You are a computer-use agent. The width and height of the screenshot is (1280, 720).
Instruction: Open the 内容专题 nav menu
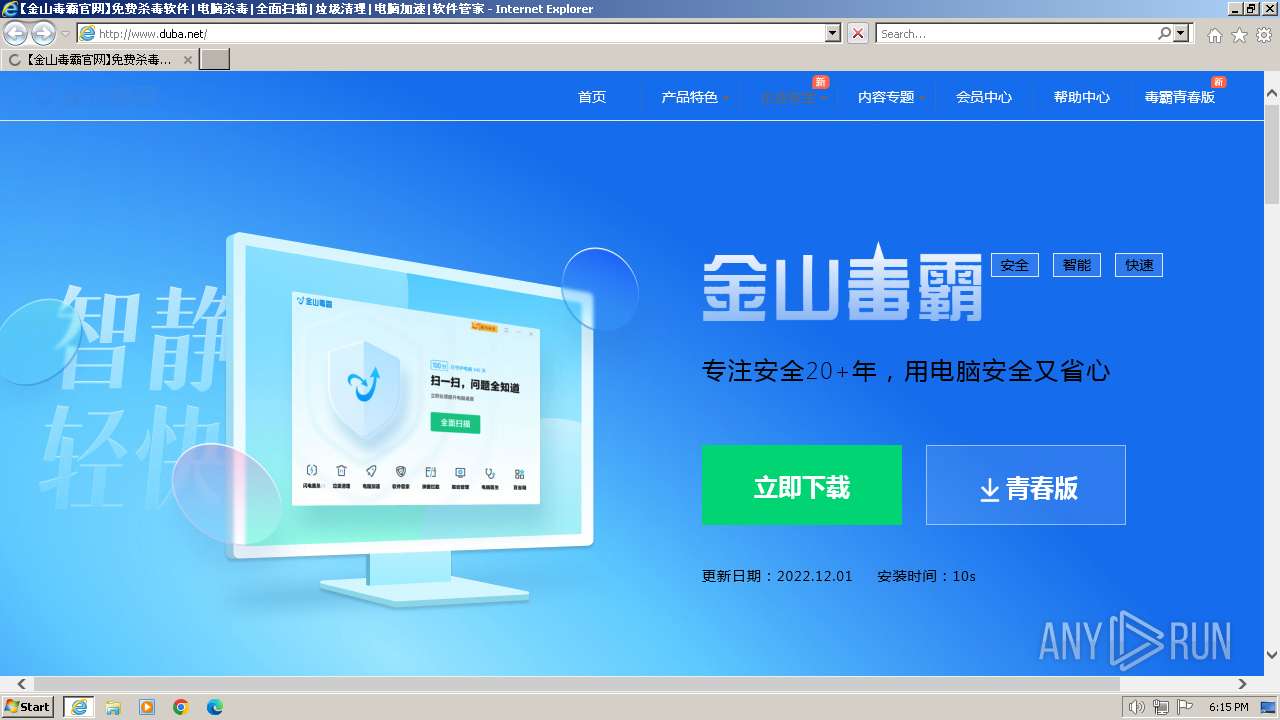pyautogui.click(x=887, y=97)
